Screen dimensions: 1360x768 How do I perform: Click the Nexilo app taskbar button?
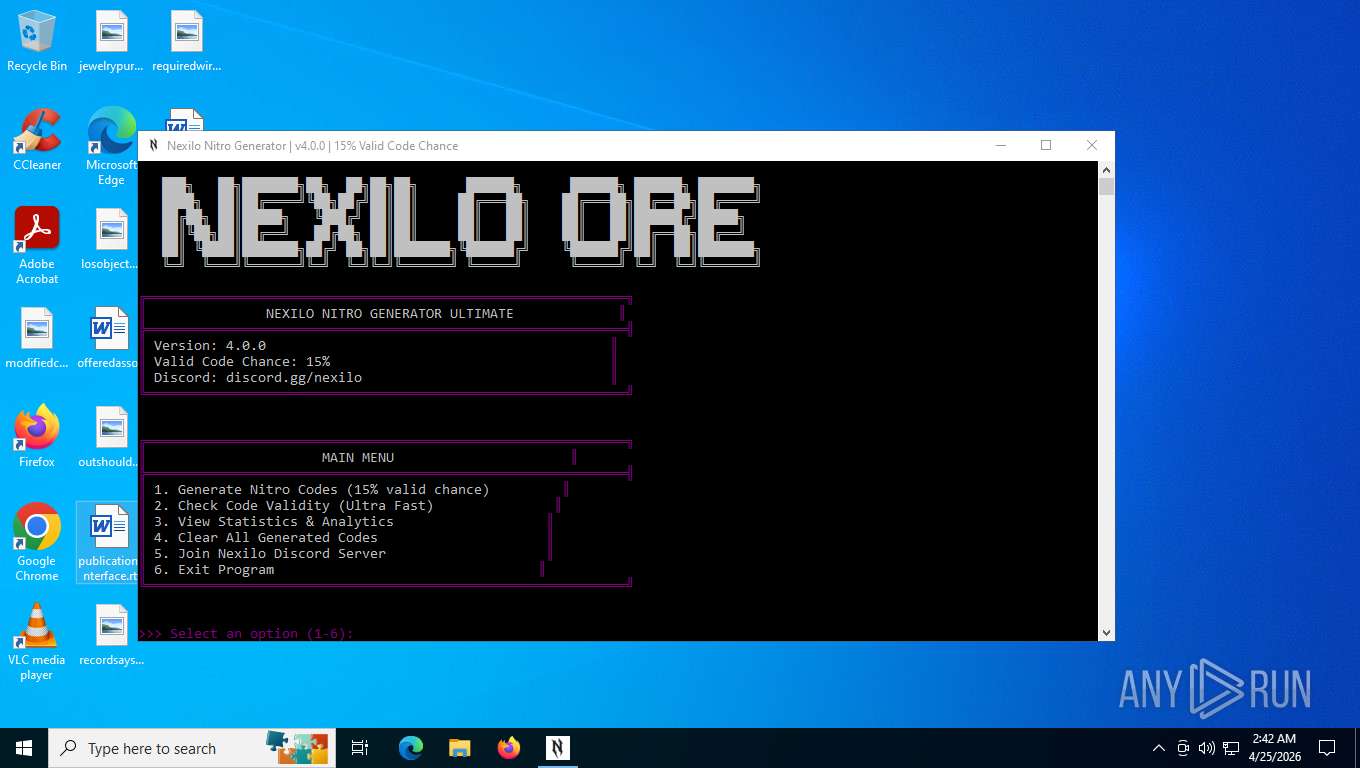(558, 748)
